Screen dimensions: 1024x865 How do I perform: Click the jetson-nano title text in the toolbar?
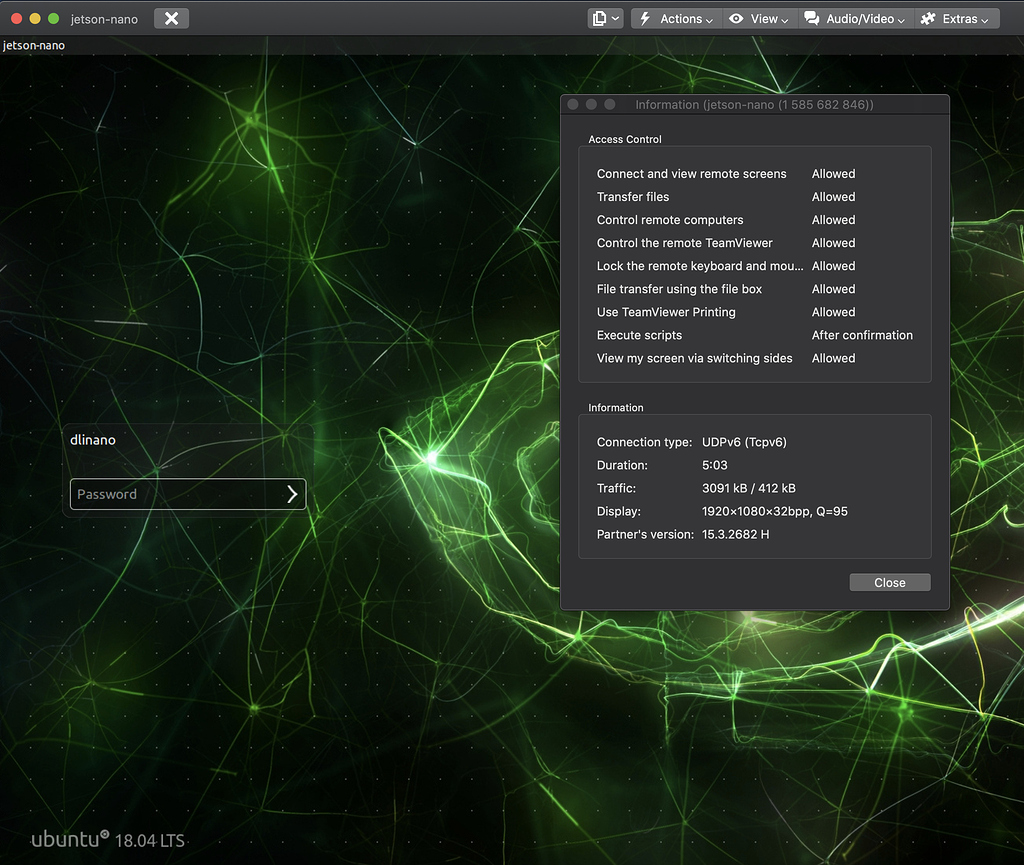104,19
